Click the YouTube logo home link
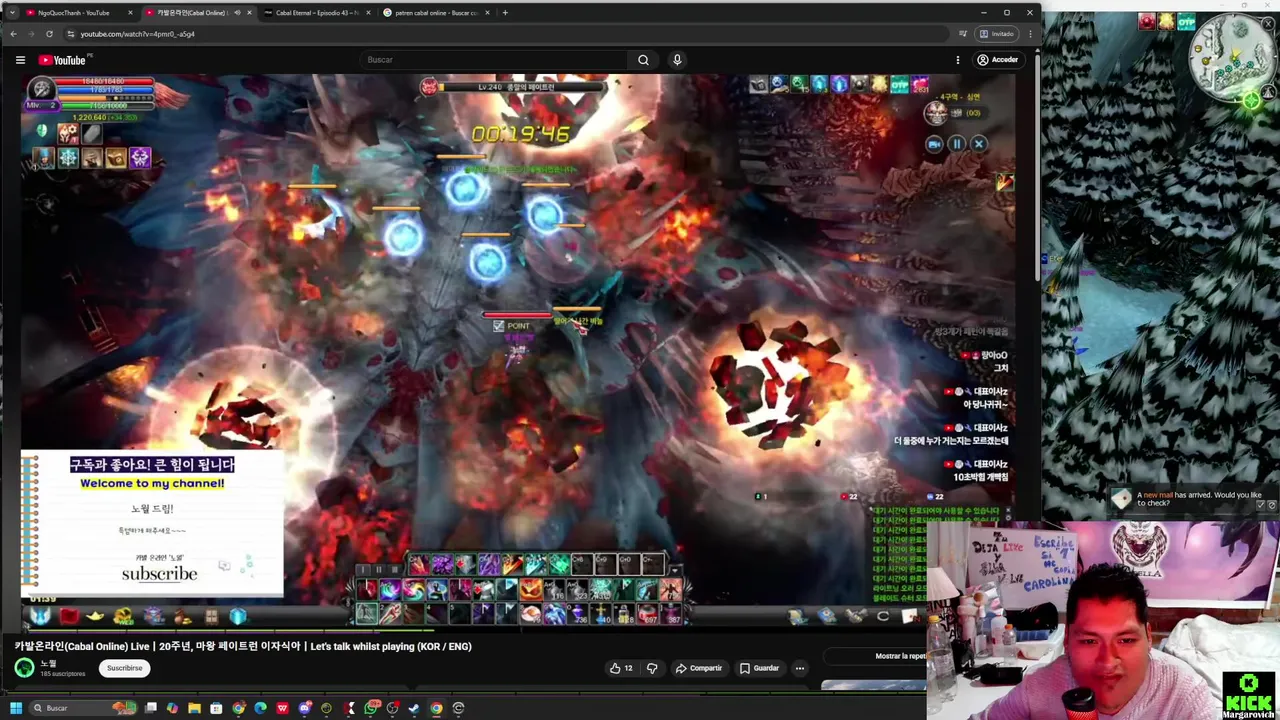 (62, 60)
